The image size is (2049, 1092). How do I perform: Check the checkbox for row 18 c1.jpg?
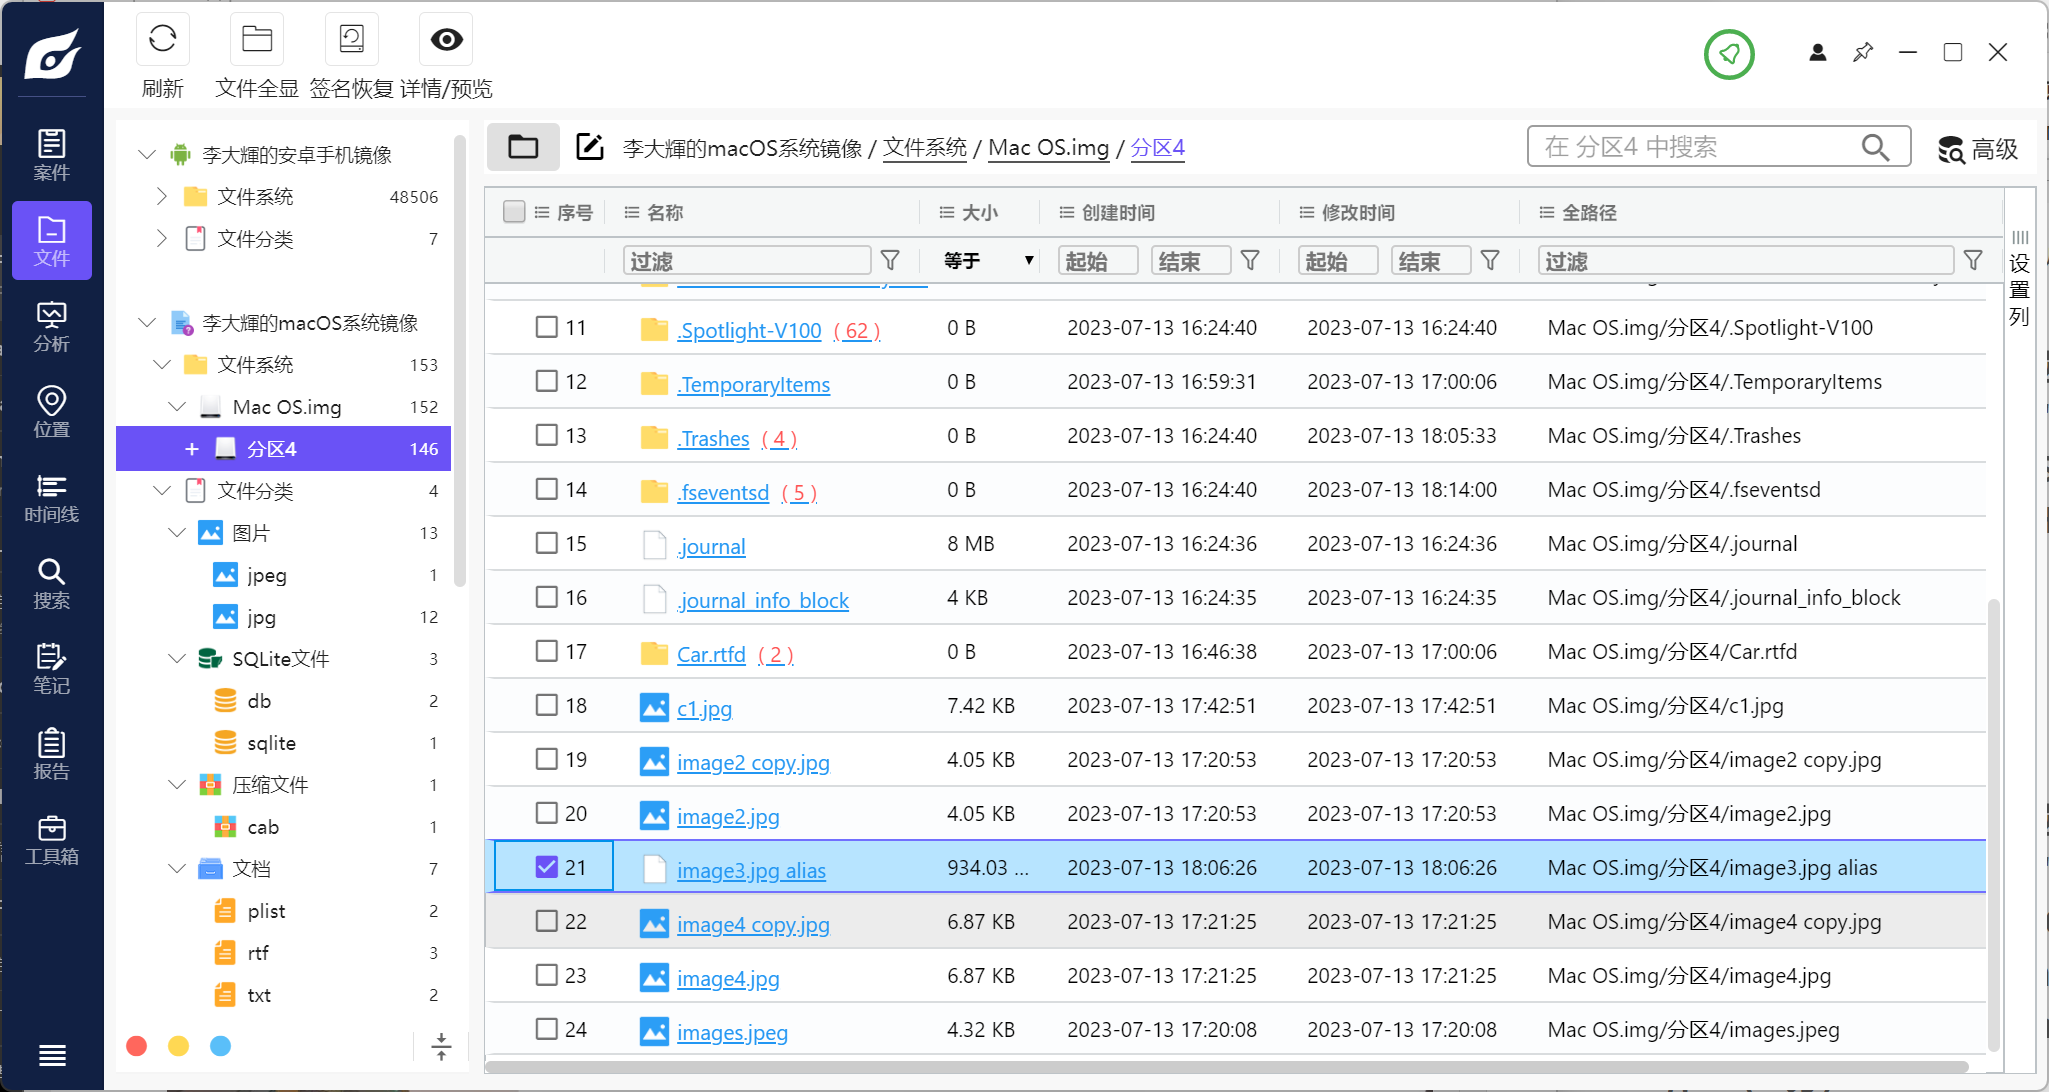pos(546,705)
